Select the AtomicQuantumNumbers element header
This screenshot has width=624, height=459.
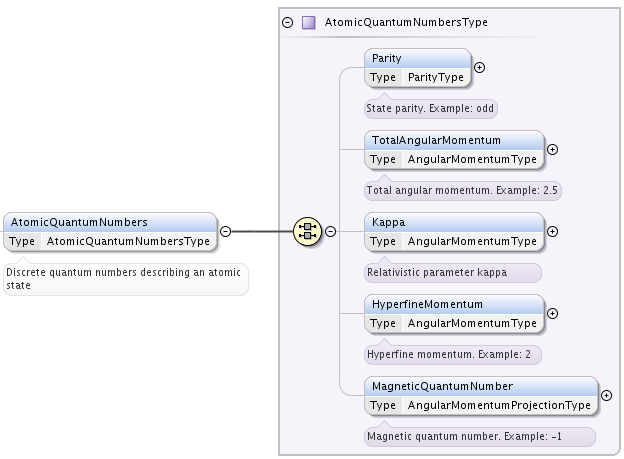click(x=110, y=222)
